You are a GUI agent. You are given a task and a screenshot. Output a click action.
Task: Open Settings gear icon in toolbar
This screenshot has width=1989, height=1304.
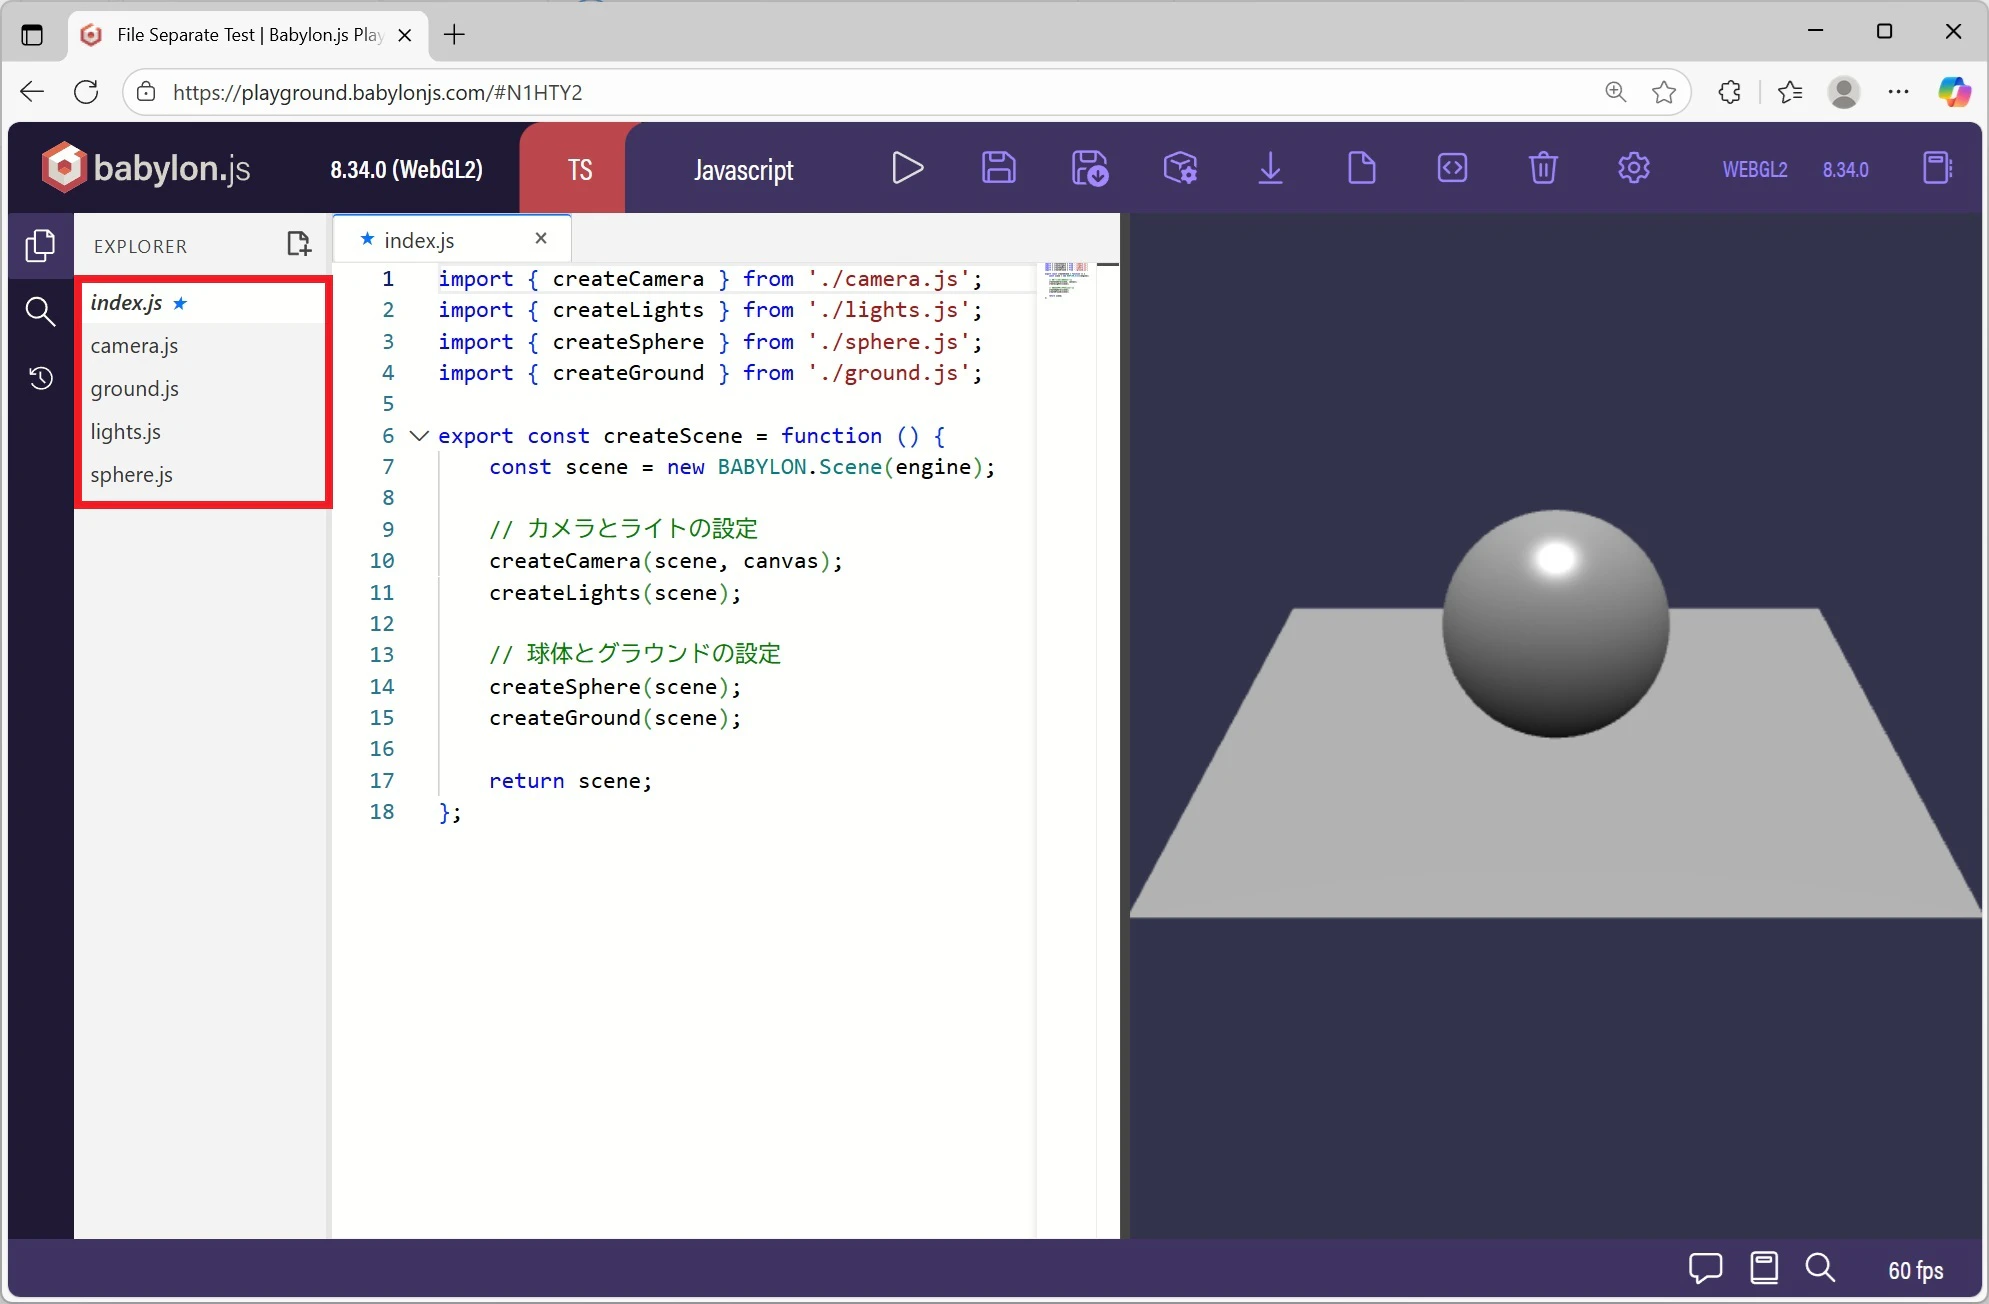[x=1633, y=168]
